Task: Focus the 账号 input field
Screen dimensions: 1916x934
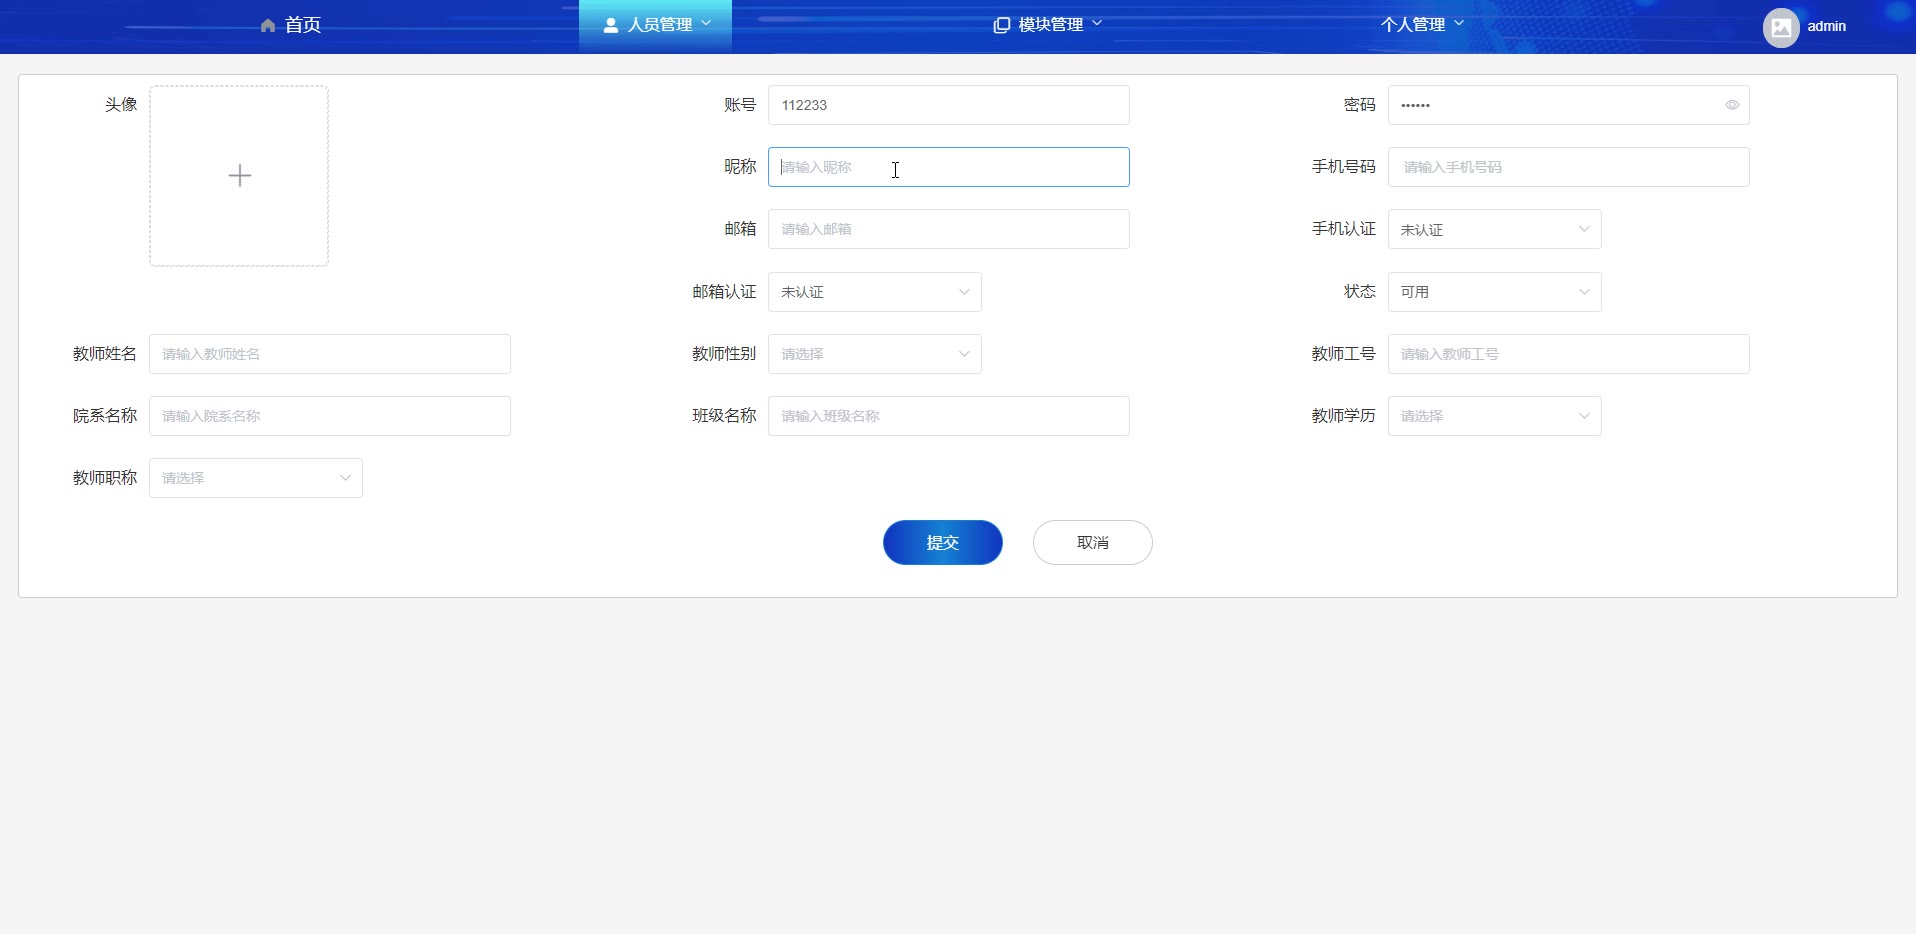Action: tap(948, 105)
